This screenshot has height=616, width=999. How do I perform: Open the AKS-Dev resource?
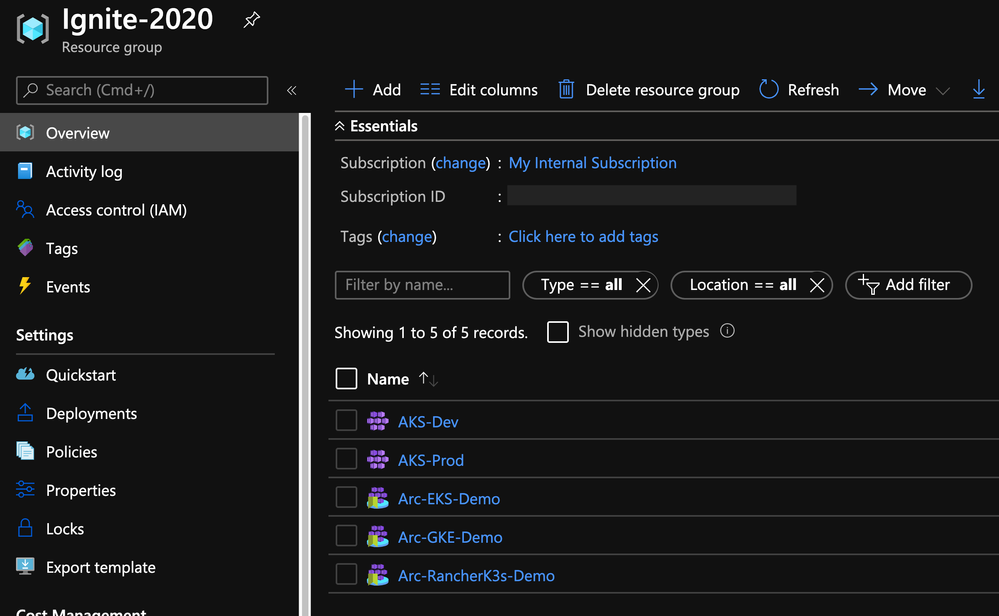pyautogui.click(x=428, y=422)
